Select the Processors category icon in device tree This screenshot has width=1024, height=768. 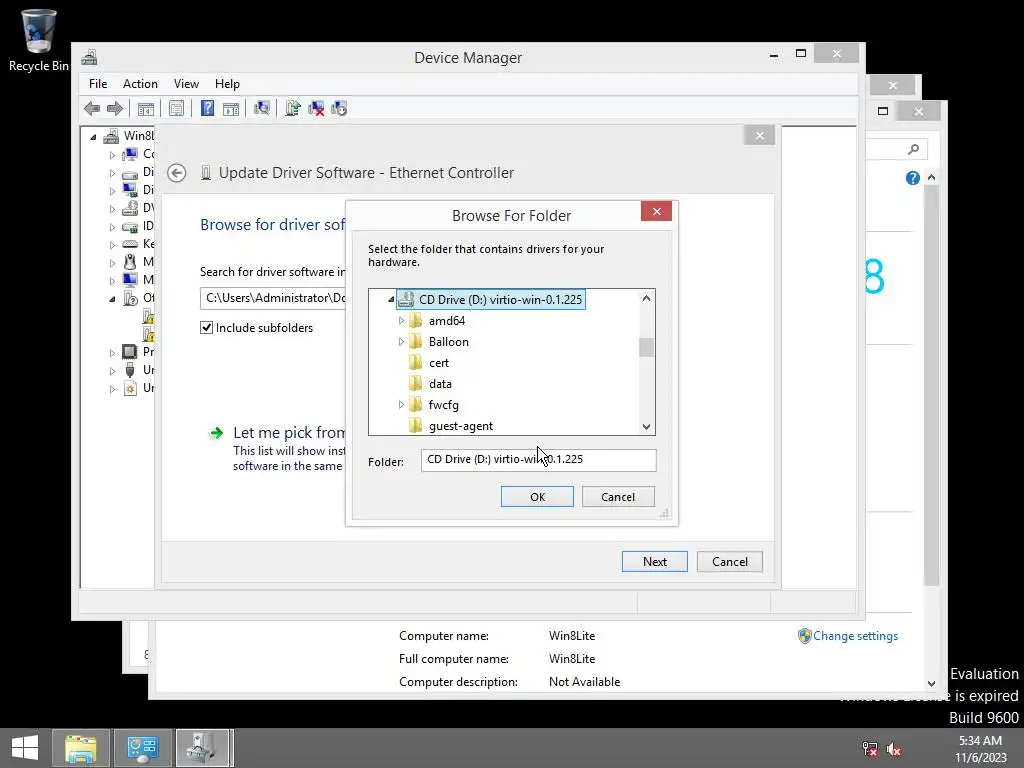pos(130,352)
